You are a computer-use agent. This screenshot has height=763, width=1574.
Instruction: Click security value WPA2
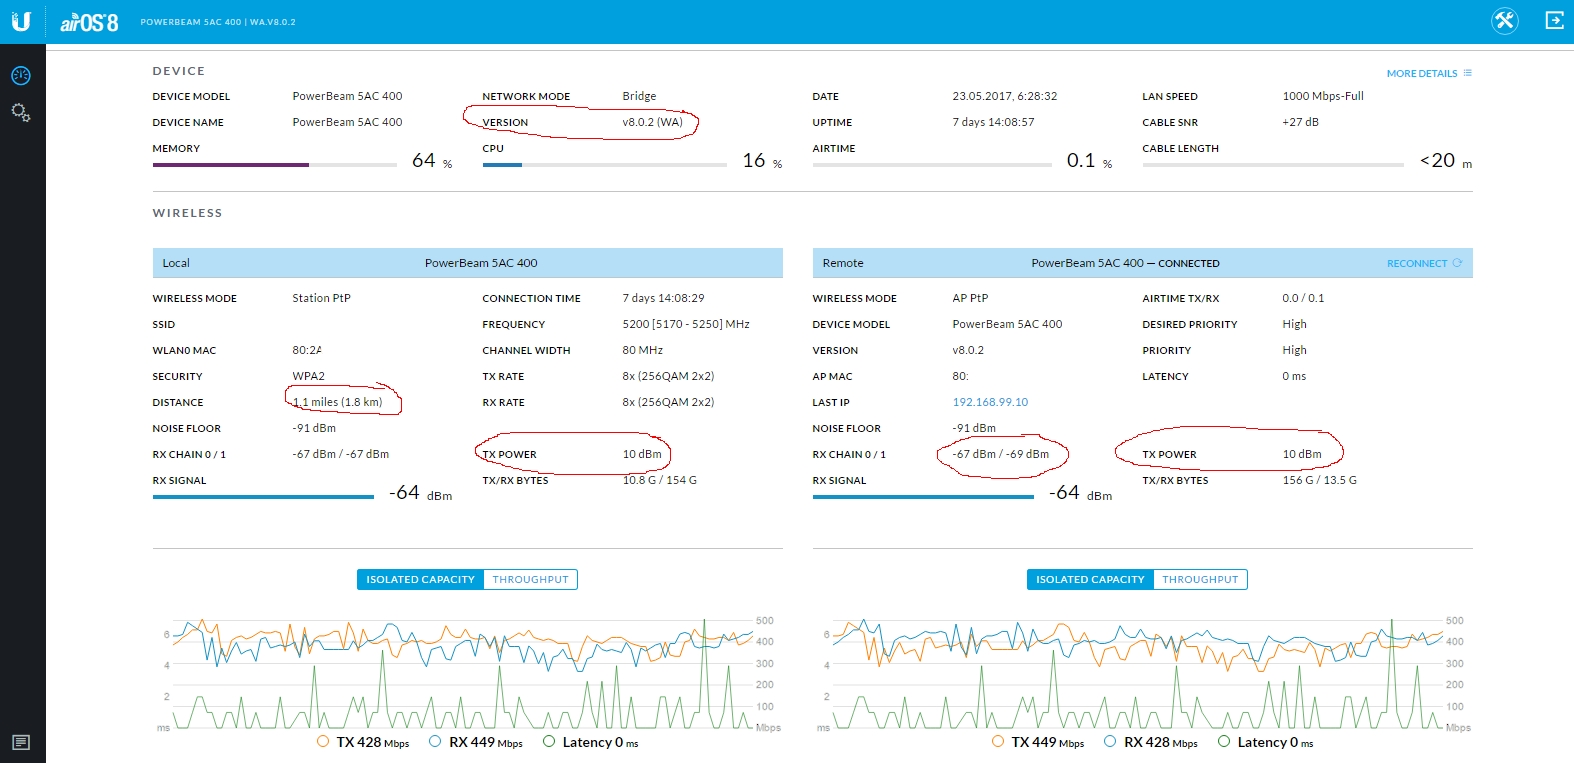(308, 376)
